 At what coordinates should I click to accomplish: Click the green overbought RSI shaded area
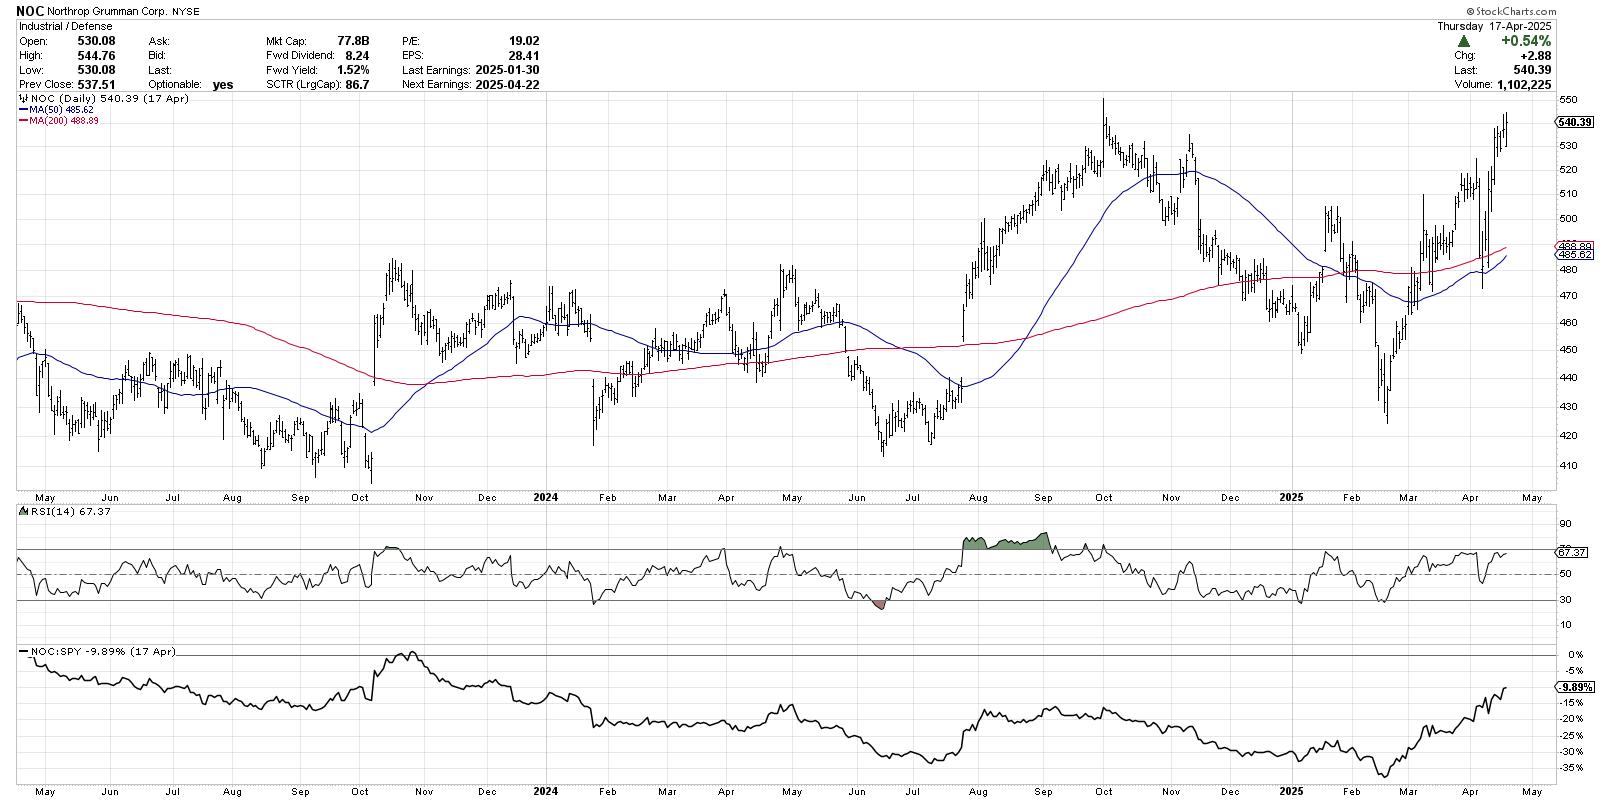click(1004, 542)
